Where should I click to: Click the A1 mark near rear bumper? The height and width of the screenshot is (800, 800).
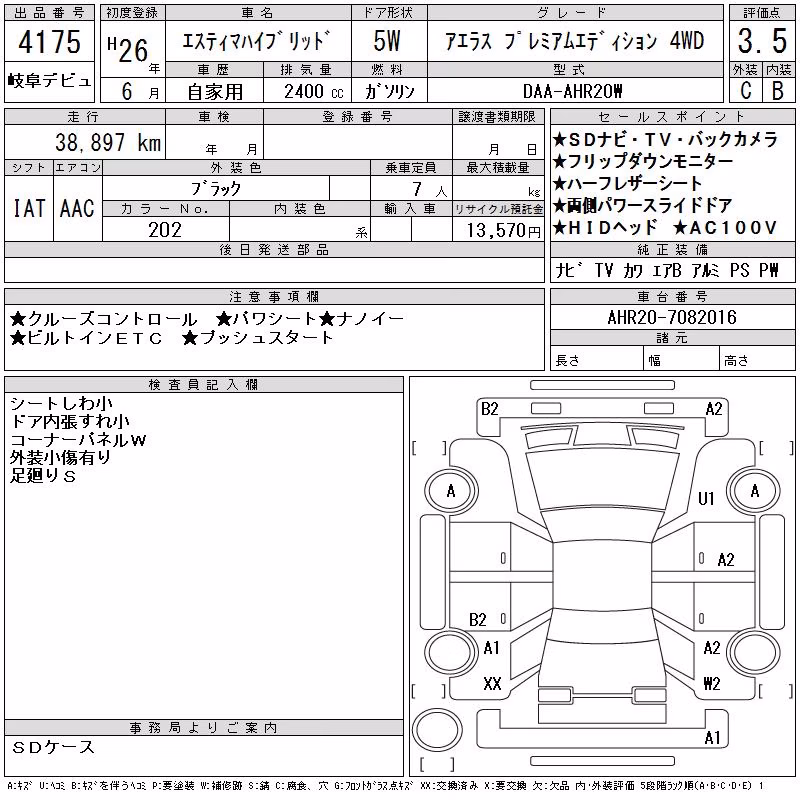[x=712, y=737]
